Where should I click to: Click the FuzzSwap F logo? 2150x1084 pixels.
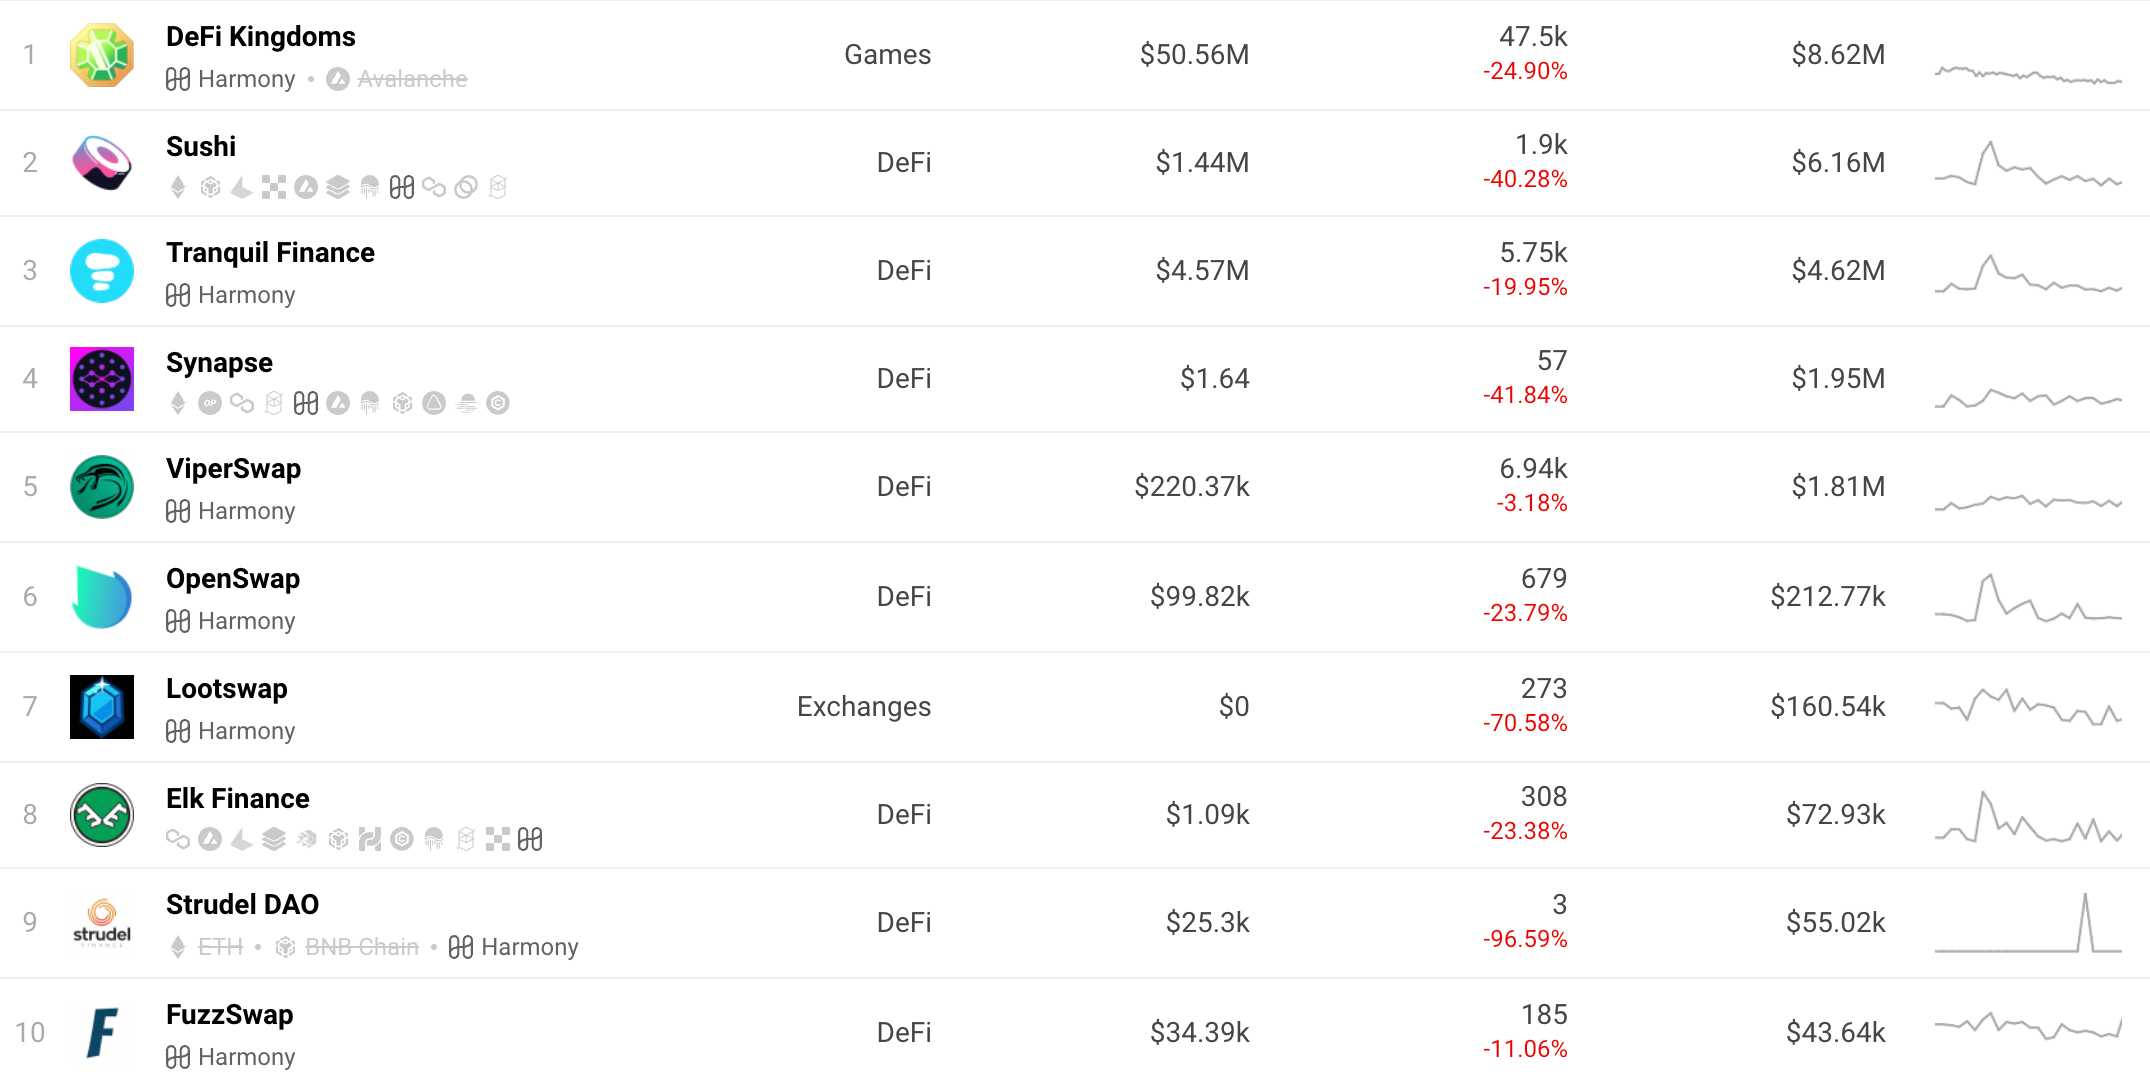click(101, 1032)
